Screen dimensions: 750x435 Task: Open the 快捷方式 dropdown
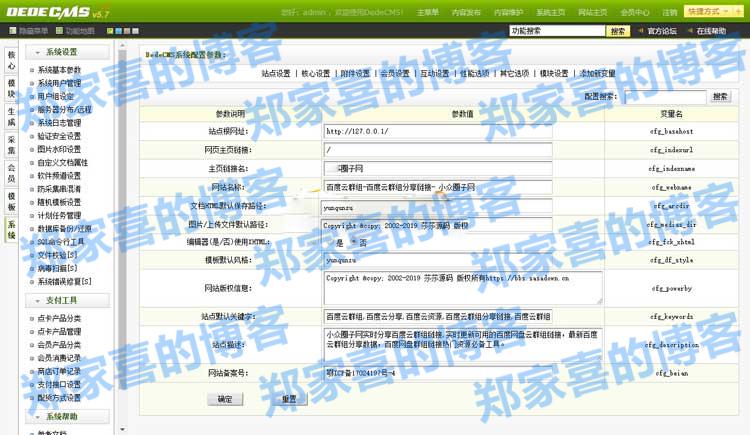[708, 11]
